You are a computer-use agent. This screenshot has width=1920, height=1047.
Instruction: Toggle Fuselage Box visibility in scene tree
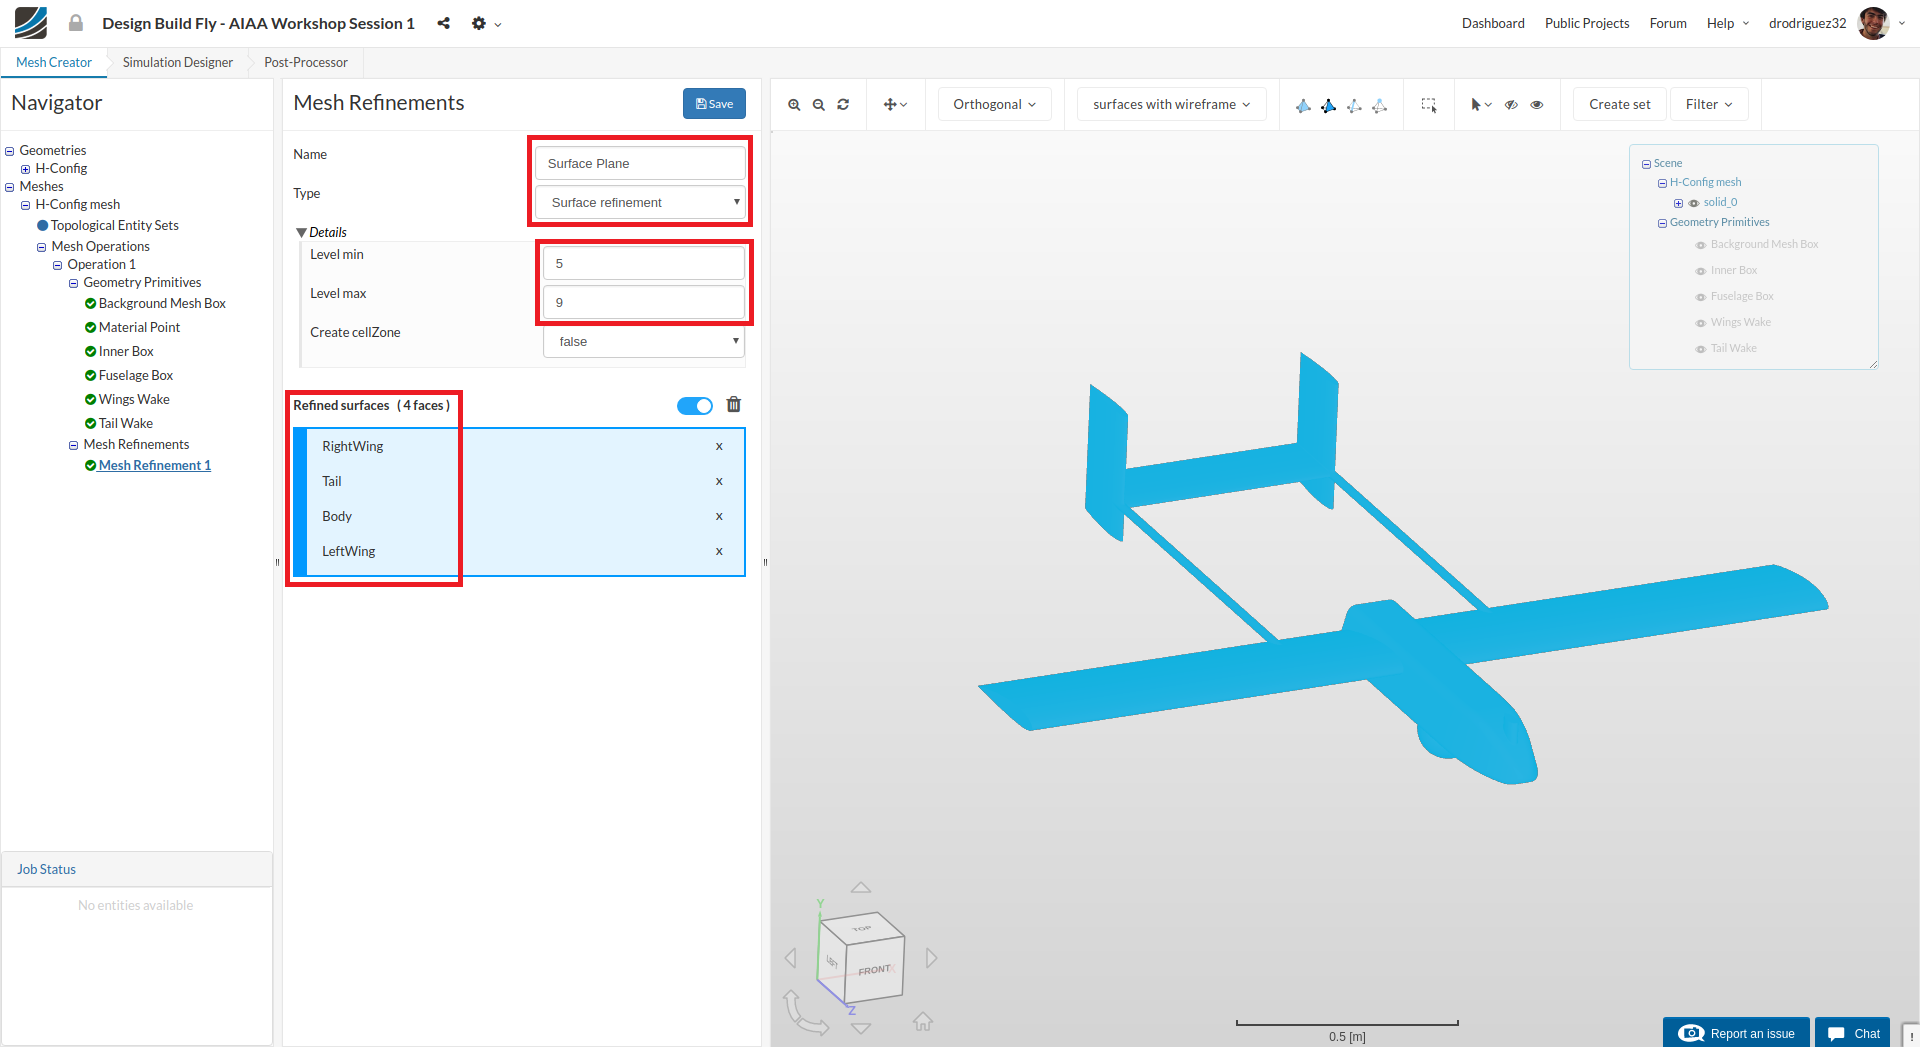pos(1700,297)
